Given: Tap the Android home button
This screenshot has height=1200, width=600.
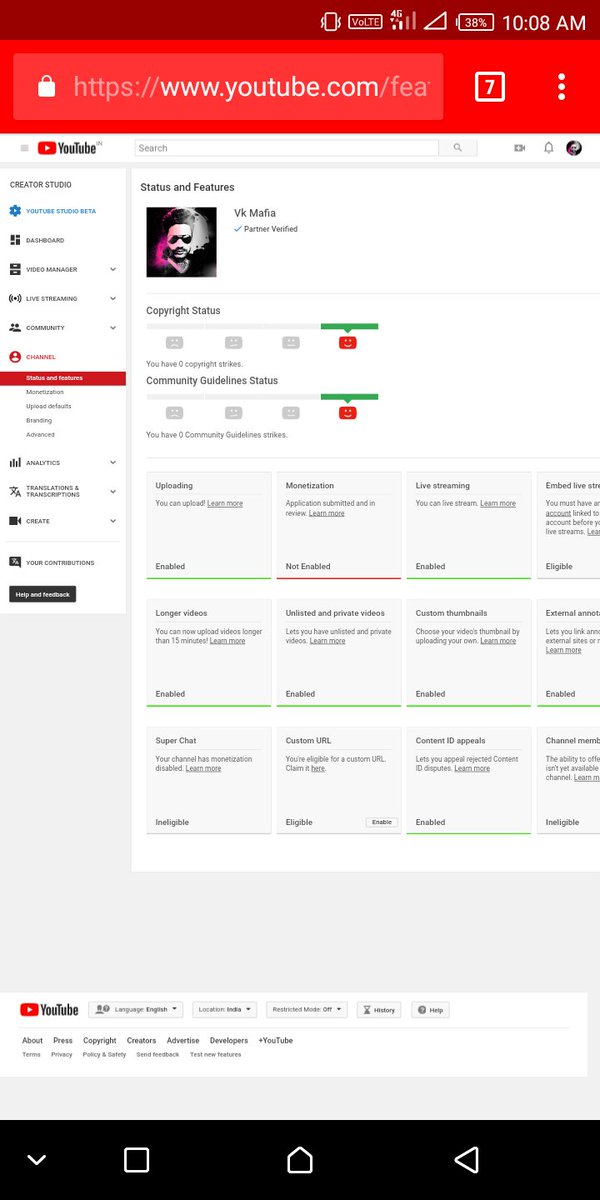Looking at the screenshot, I should (x=300, y=1160).
